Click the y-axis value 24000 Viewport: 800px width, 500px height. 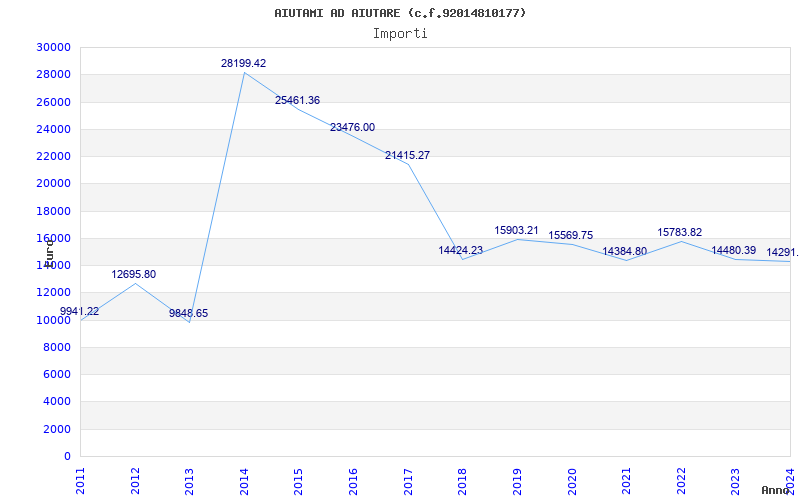point(53,129)
